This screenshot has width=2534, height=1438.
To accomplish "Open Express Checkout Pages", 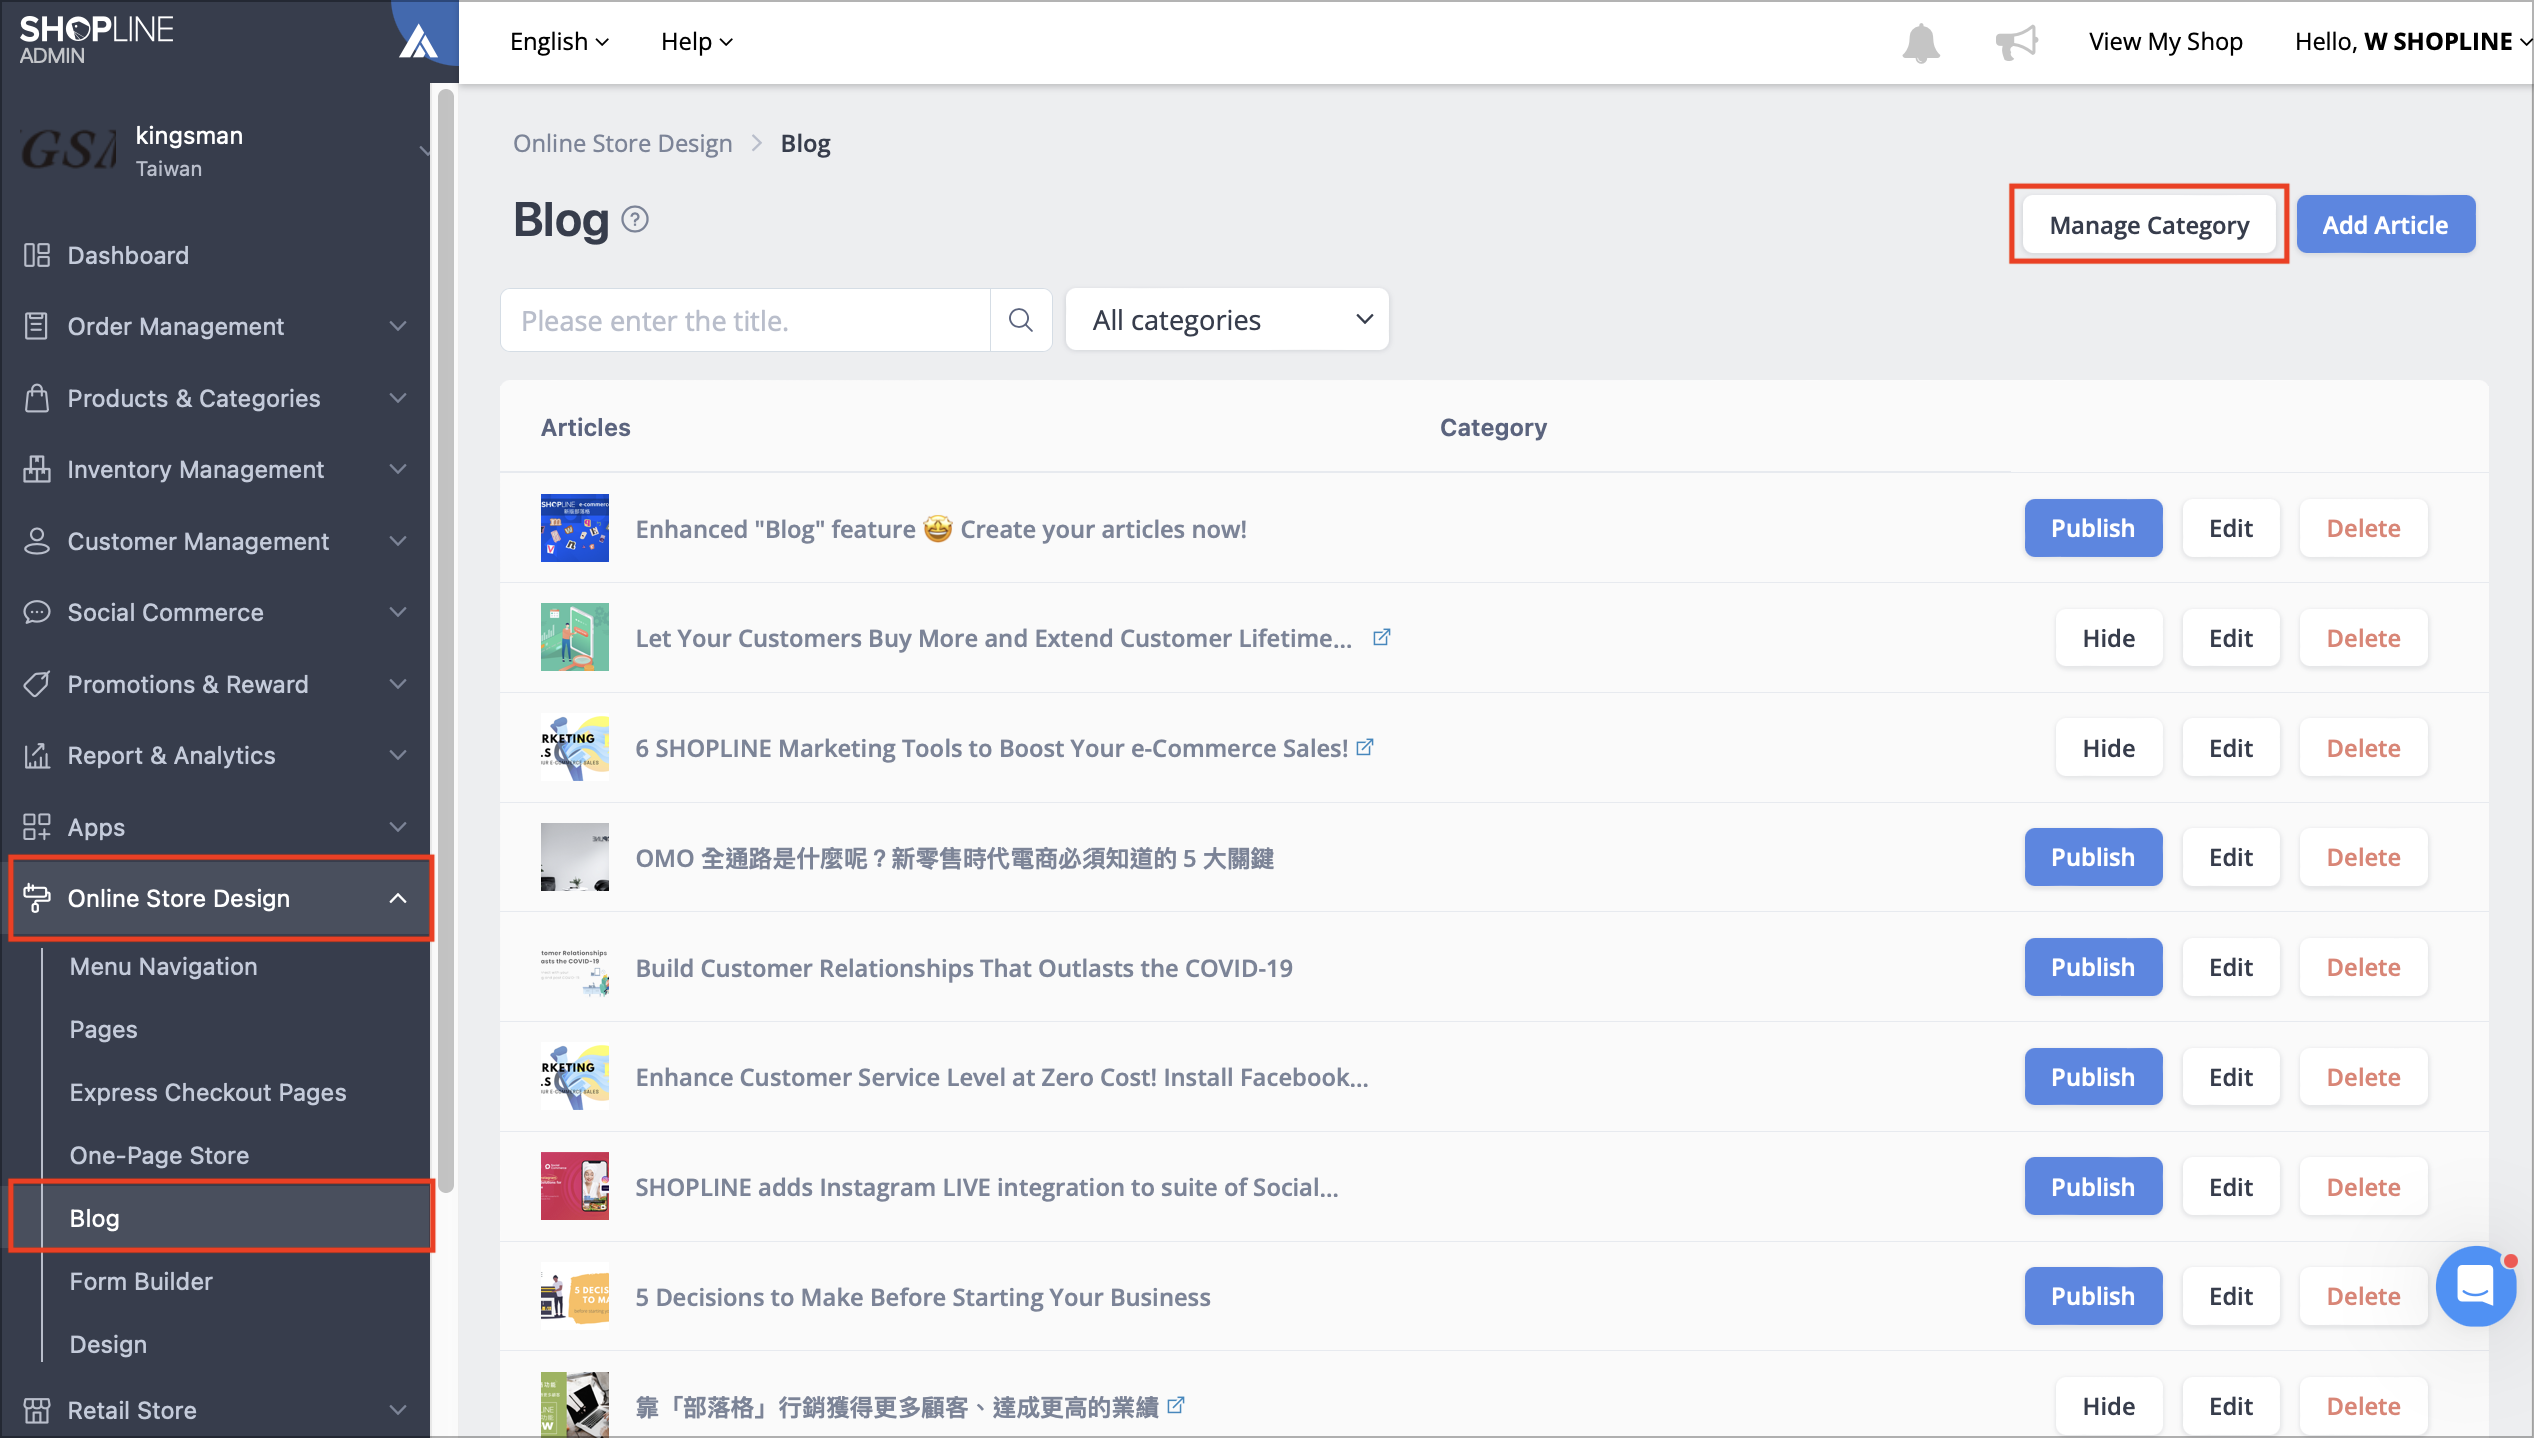I will (x=208, y=1092).
